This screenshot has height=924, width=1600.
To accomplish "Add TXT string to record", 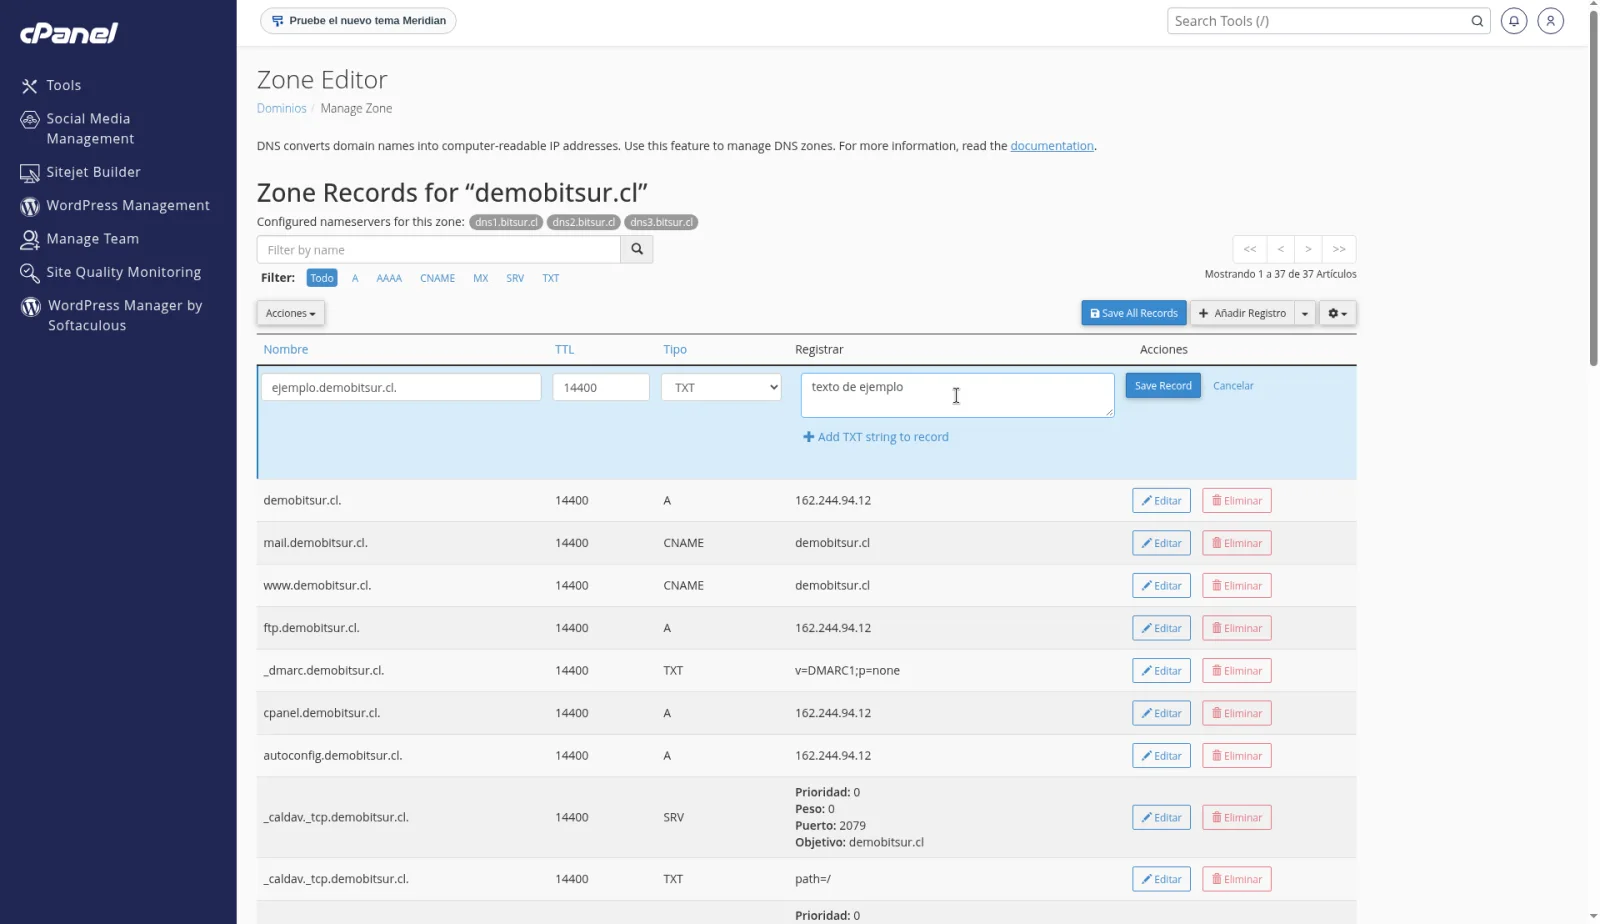I will click(x=876, y=437).
